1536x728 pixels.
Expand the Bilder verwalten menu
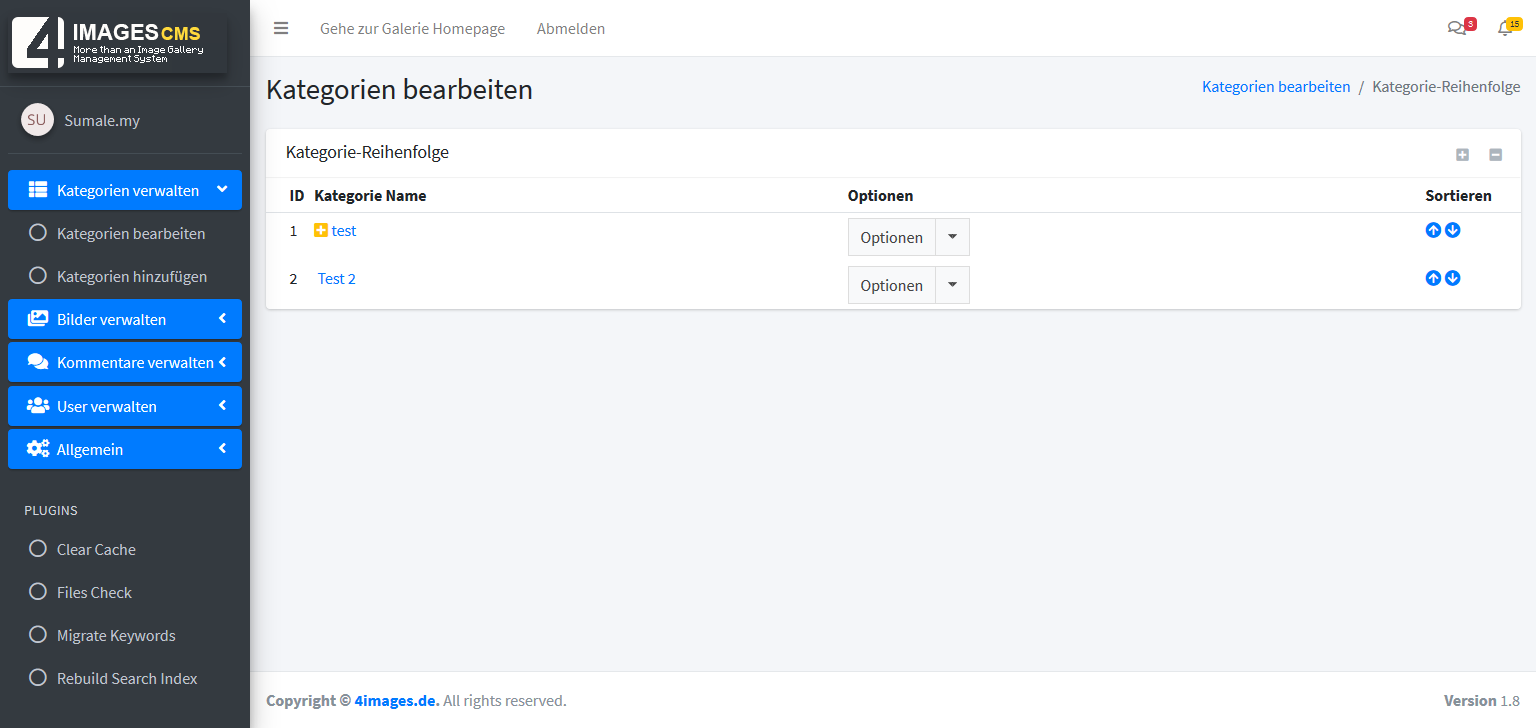point(125,319)
